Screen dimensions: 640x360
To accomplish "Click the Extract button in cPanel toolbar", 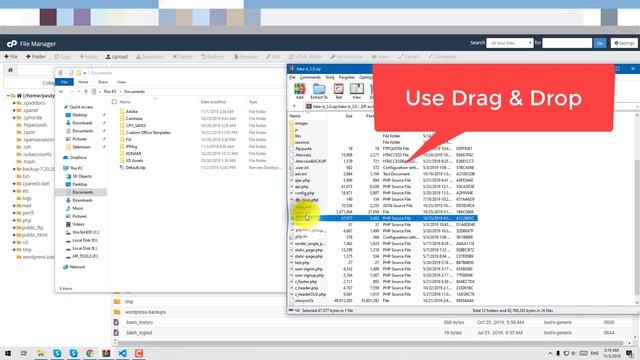I will 409,57.
